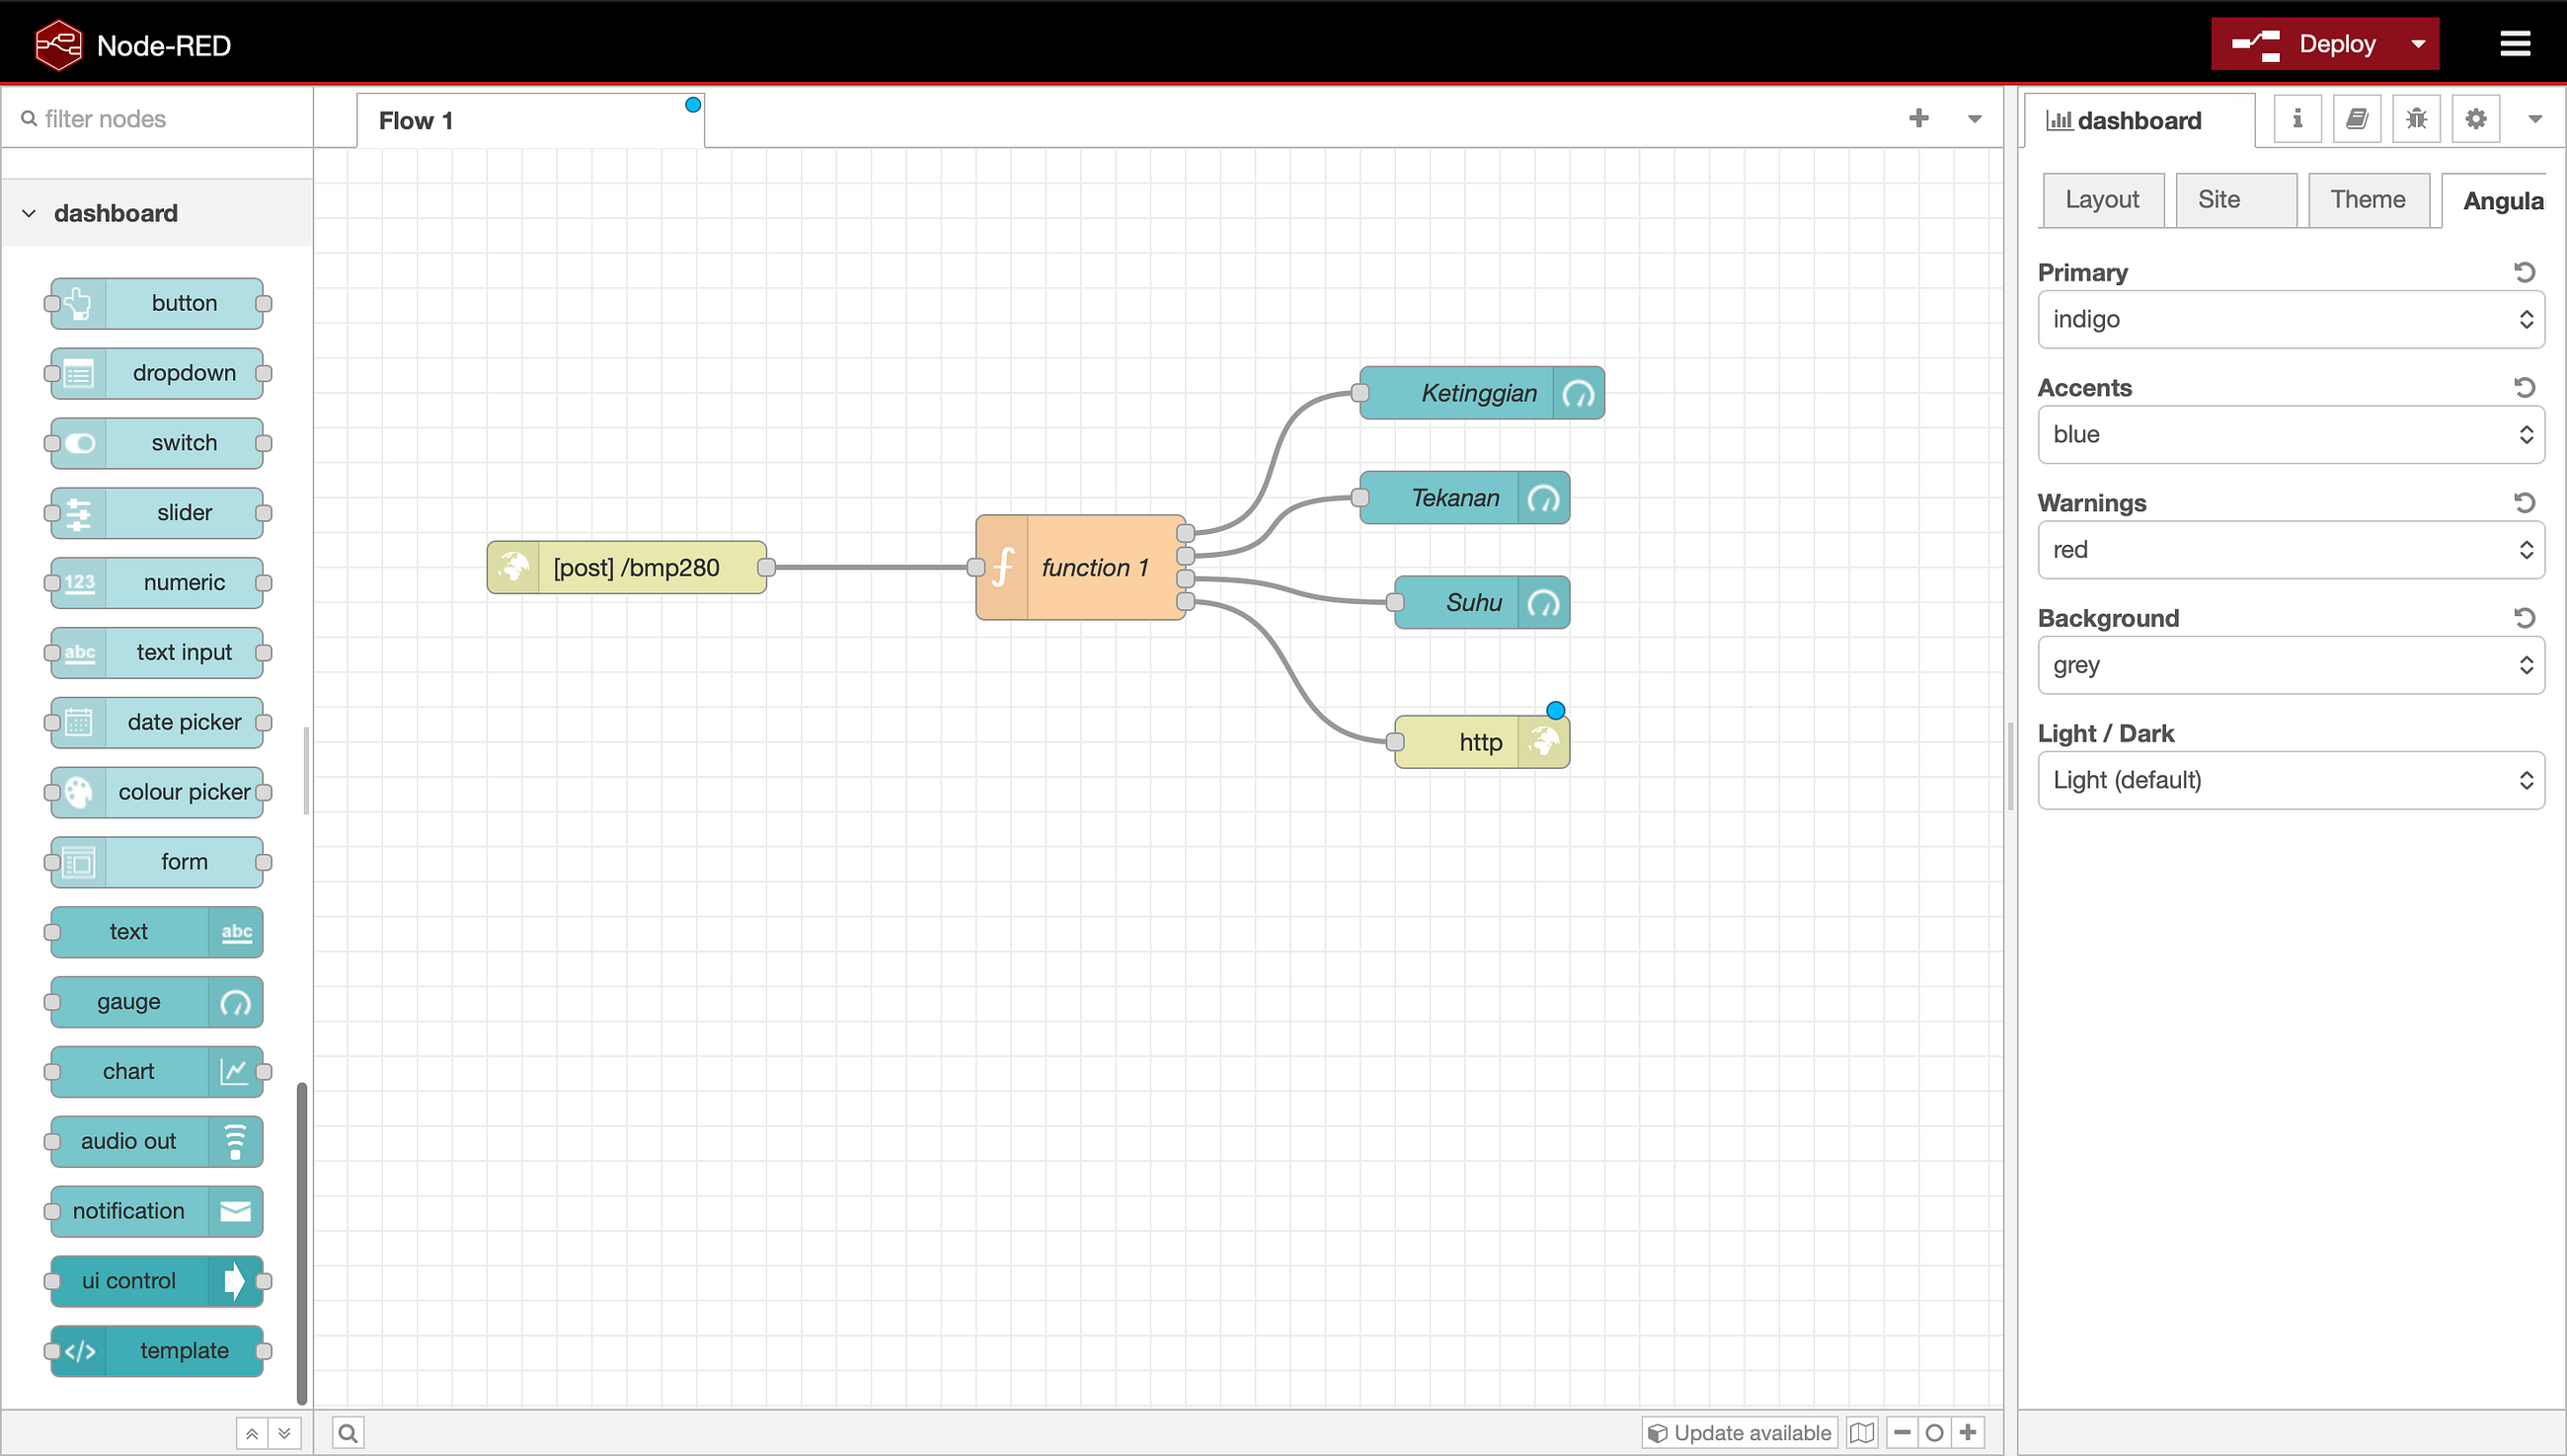Collapse all palette categories
The width and height of the screenshot is (2567, 1456).
pyautogui.click(x=252, y=1433)
